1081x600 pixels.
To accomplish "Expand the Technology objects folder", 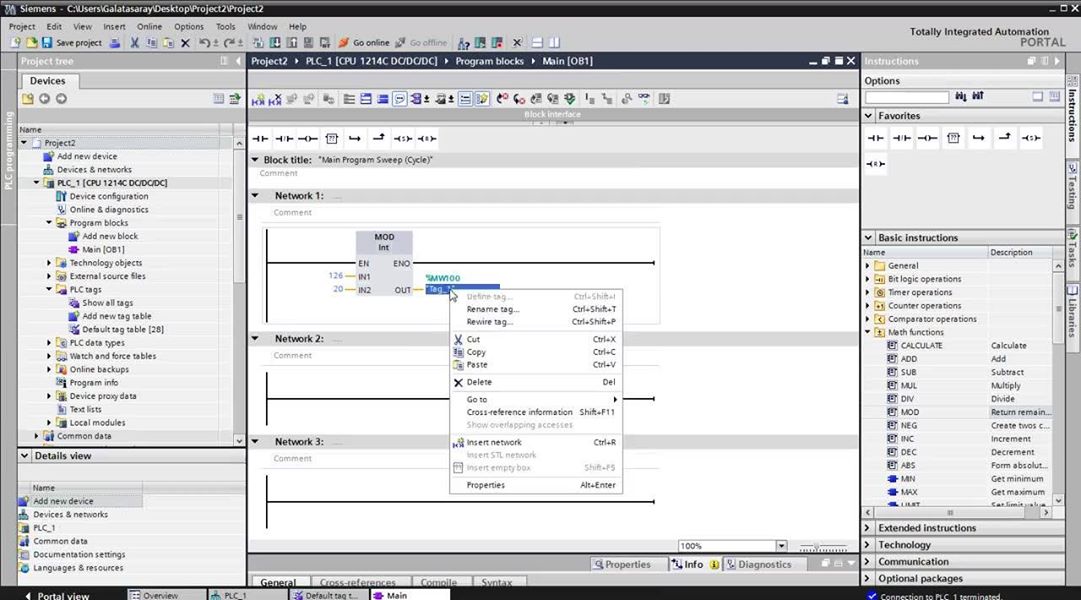I will 49,263.
